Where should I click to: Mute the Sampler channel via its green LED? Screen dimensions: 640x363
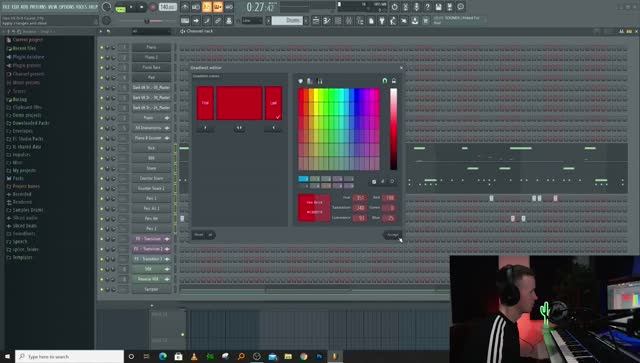pos(102,290)
